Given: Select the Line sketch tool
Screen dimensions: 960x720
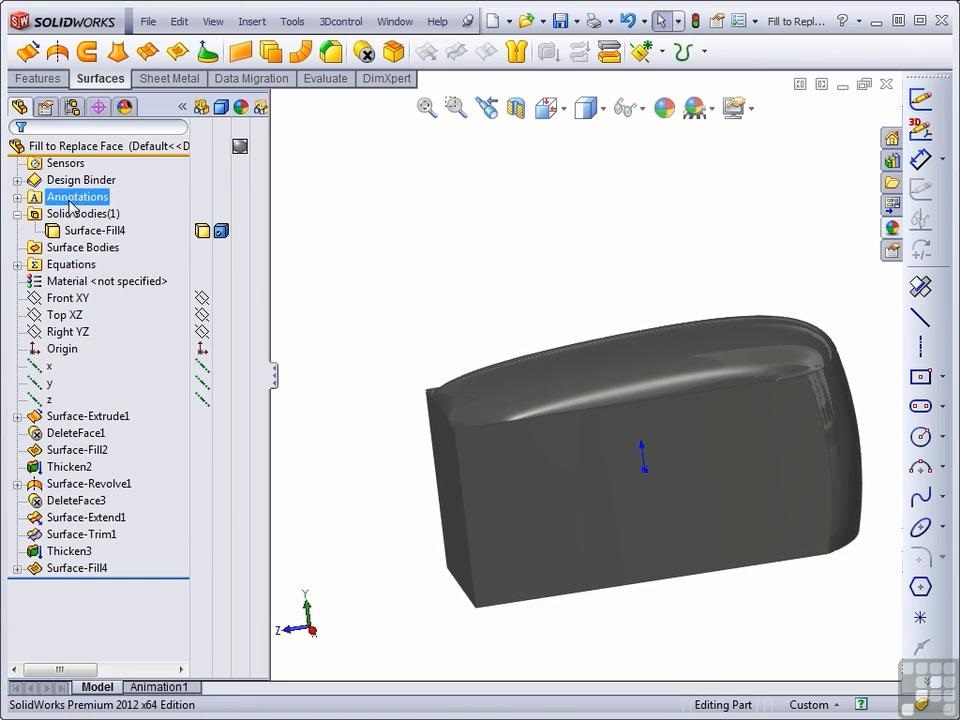Looking at the screenshot, I should pyautogui.click(x=920, y=318).
